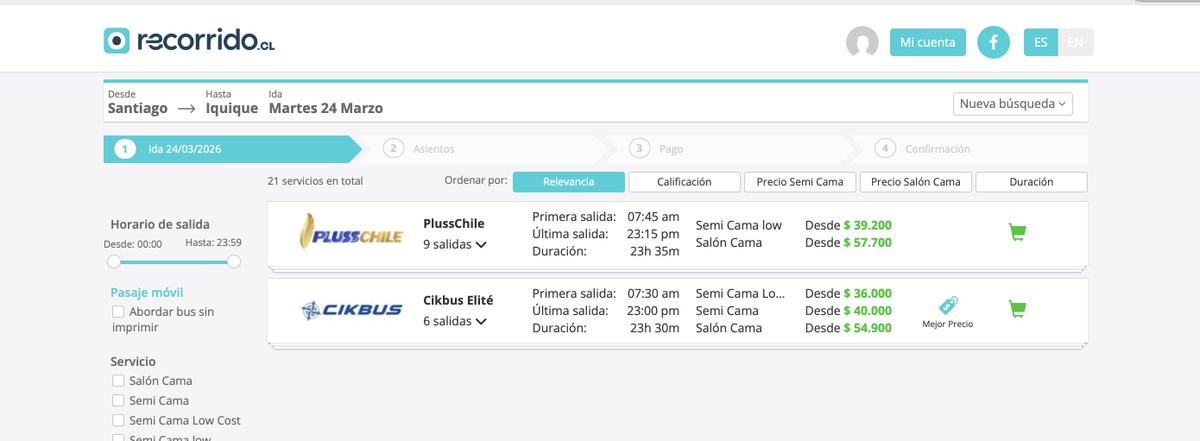The image size is (1200, 441).
Task: Click the Hasta time slider handle
Action: pyautogui.click(x=234, y=262)
